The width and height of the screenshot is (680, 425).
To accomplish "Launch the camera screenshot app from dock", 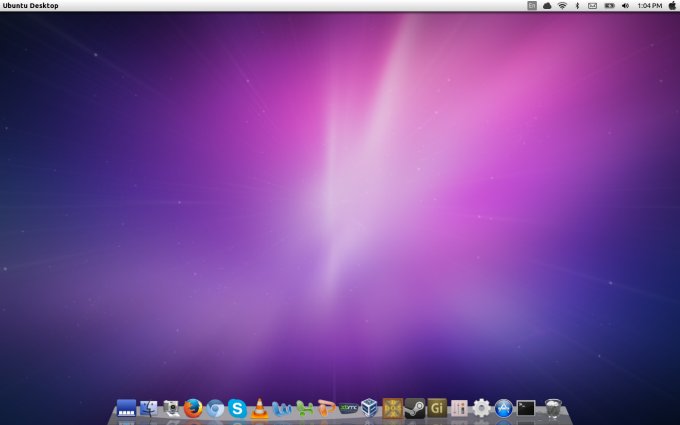I will [x=171, y=408].
